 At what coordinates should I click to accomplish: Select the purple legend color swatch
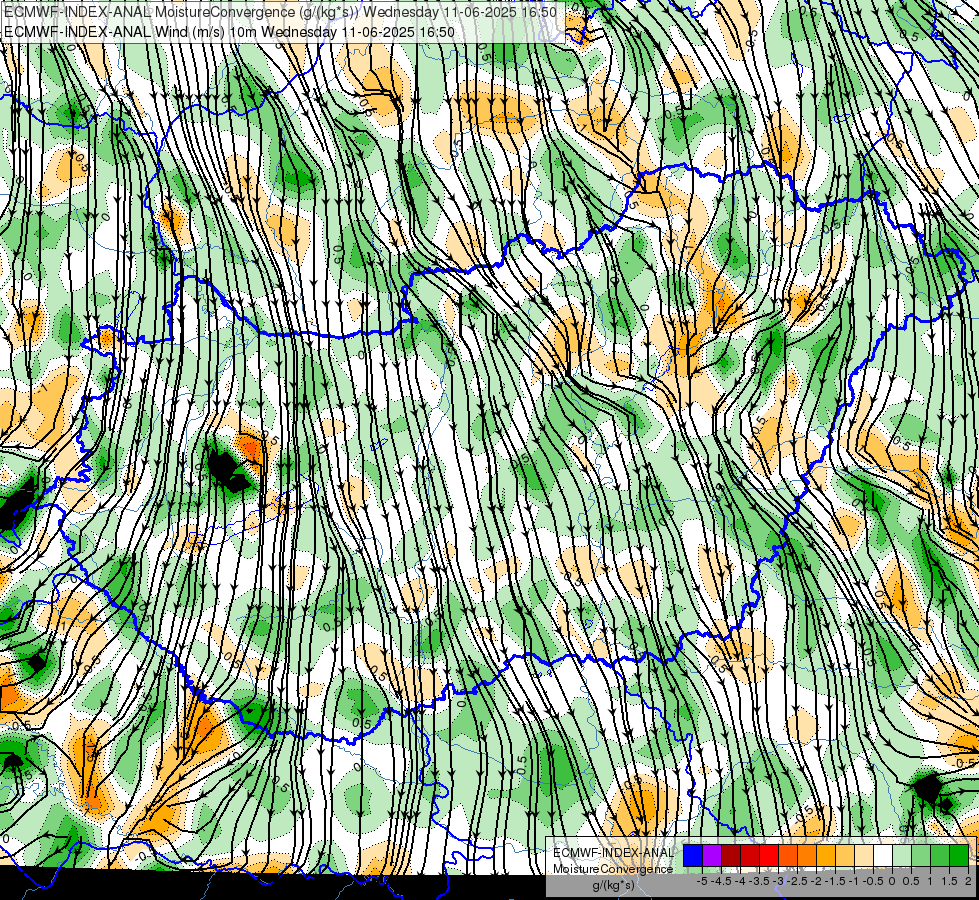click(712, 856)
